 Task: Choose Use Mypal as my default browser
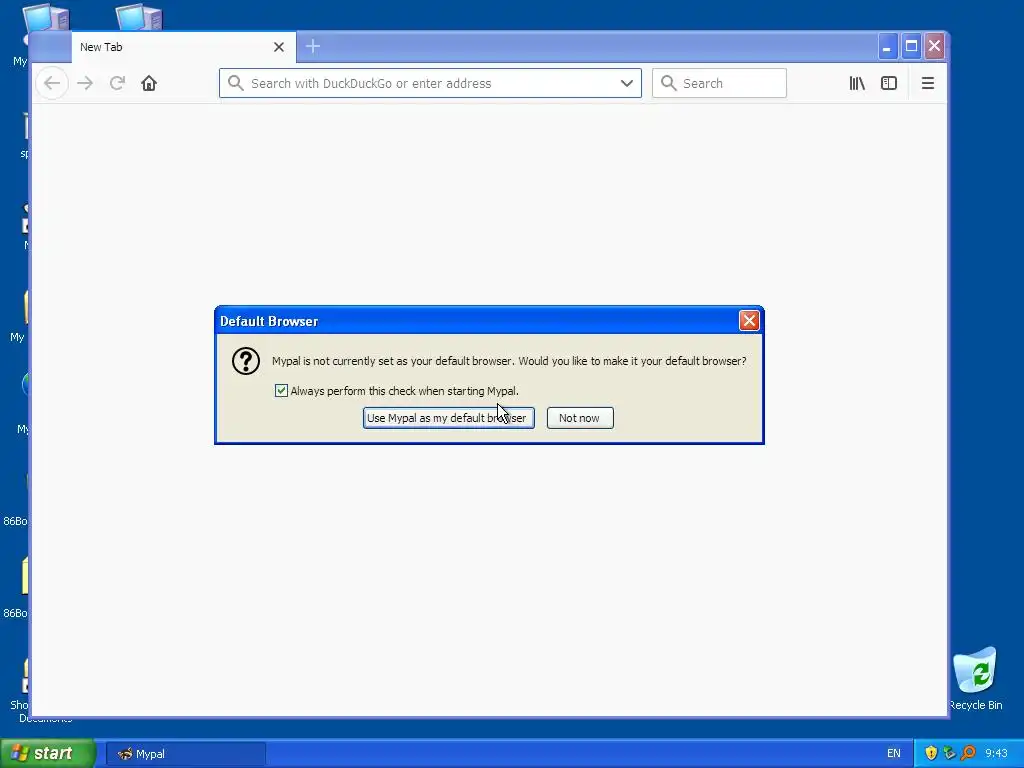pos(449,418)
